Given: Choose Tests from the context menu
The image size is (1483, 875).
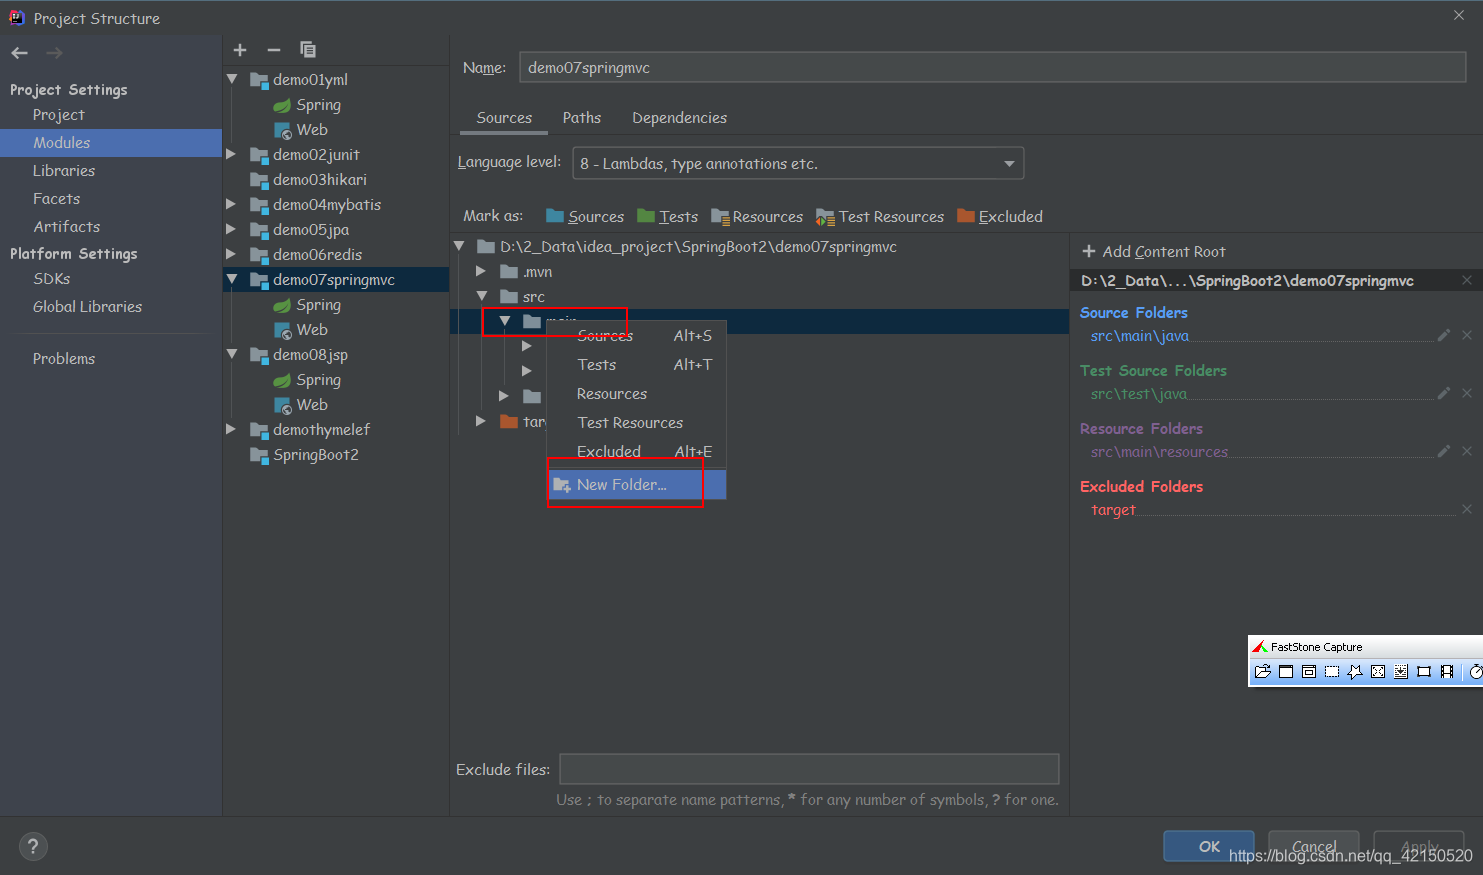Looking at the screenshot, I should (x=636, y=365).
